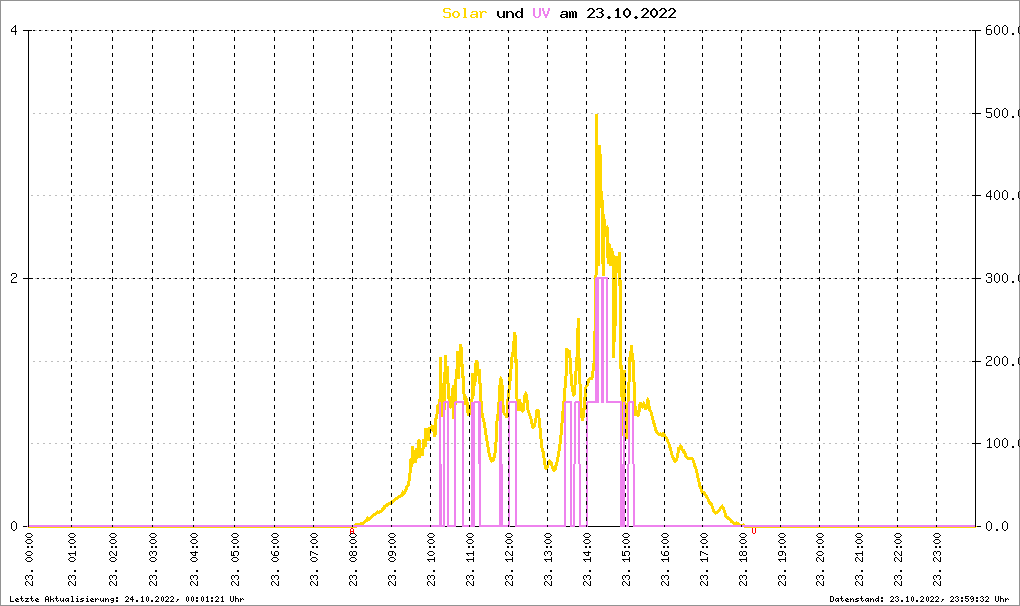Click the x-axis label "23. 05:00"

(234, 560)
